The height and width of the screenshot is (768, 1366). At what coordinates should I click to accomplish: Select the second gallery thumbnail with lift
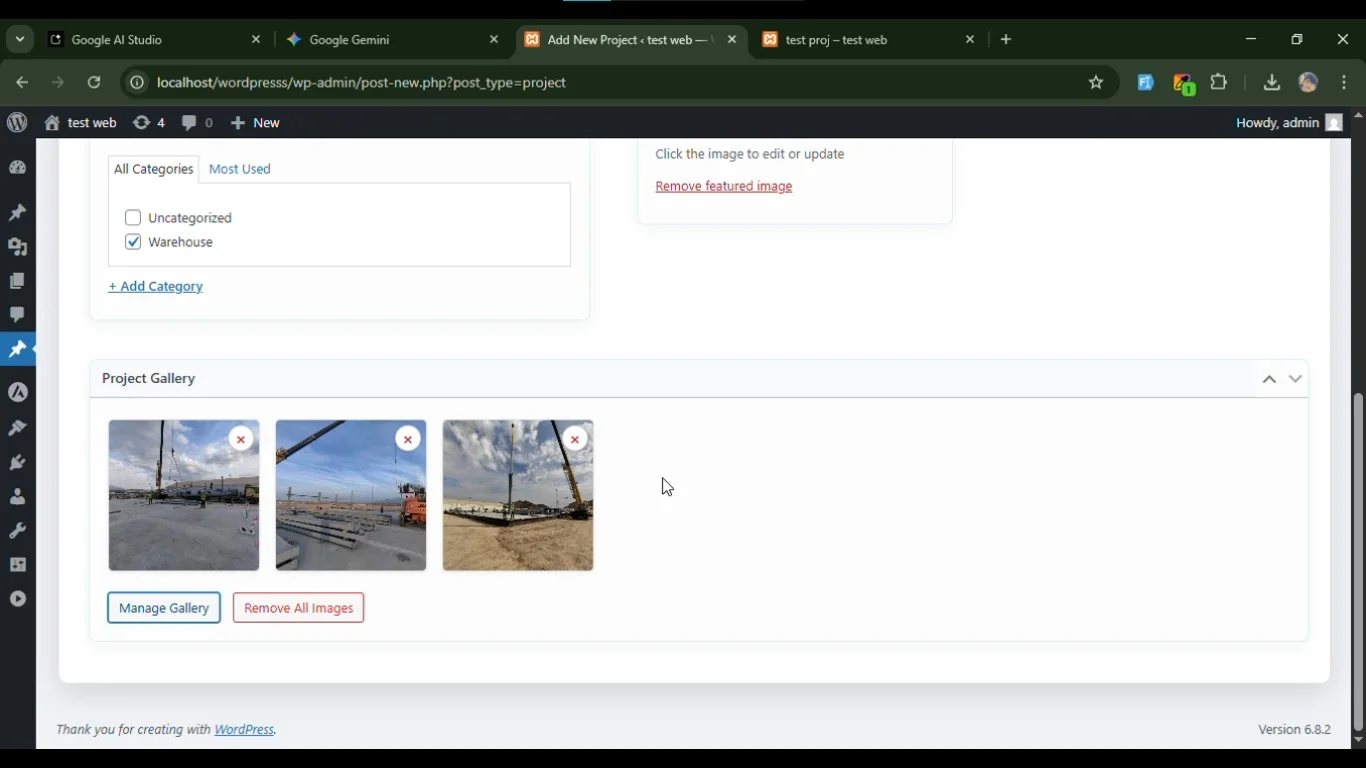tap(351, 496)
